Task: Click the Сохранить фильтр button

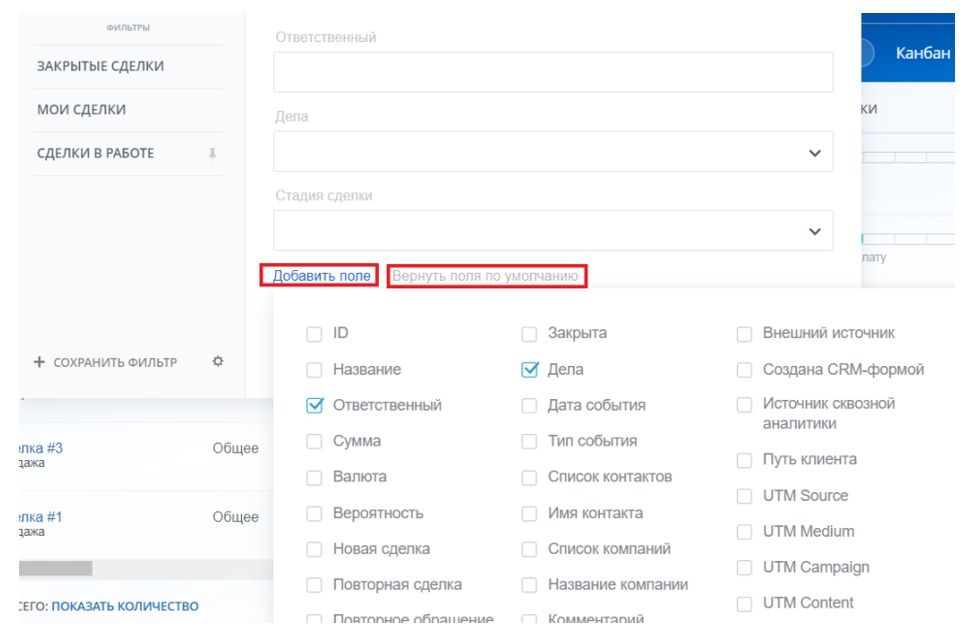Action: click(106, 362)
